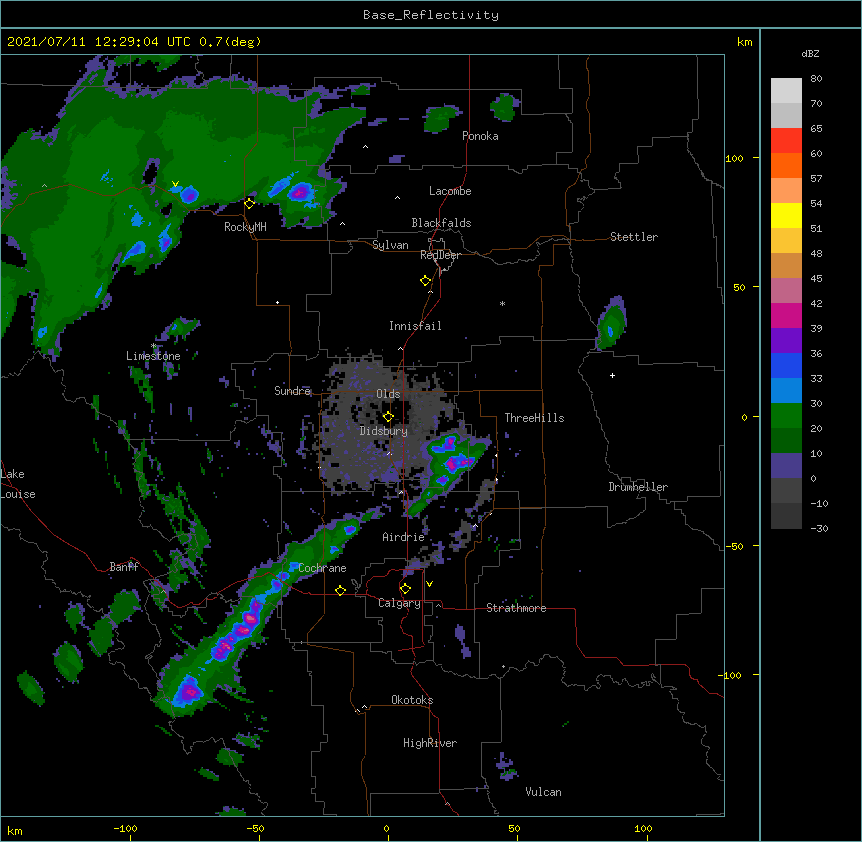862x842 pixels.
Task: Click the HighRiver town label
Action: [430, 743]
